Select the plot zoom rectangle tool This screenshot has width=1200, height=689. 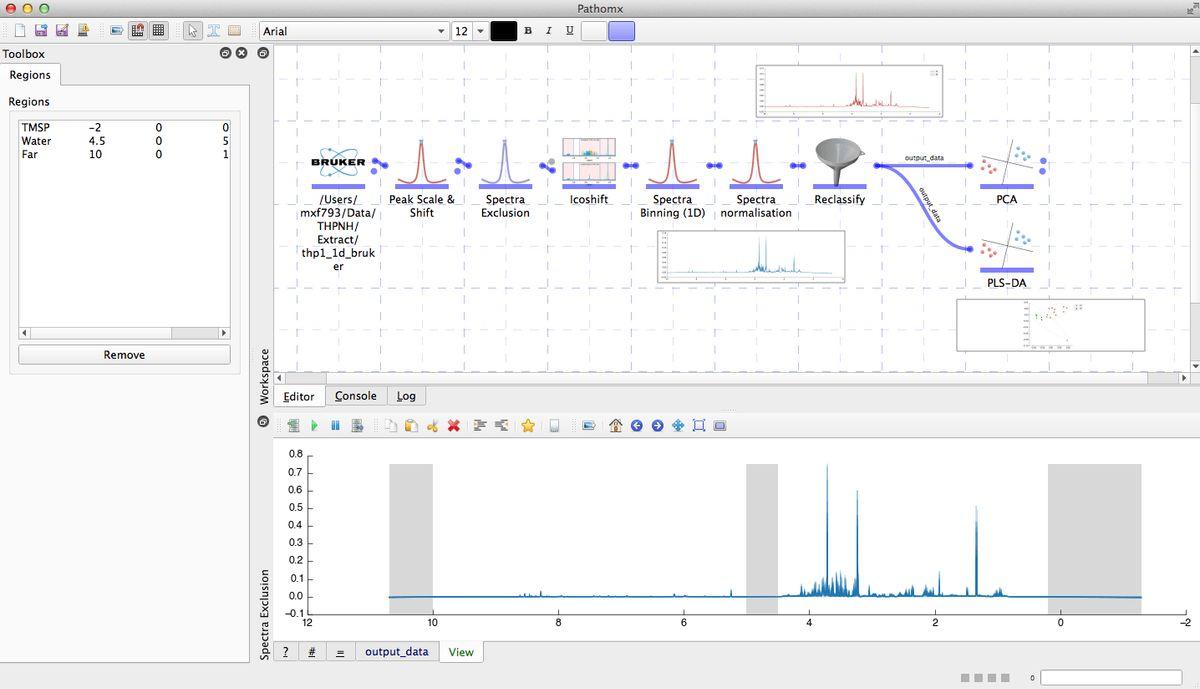[699, 426]
